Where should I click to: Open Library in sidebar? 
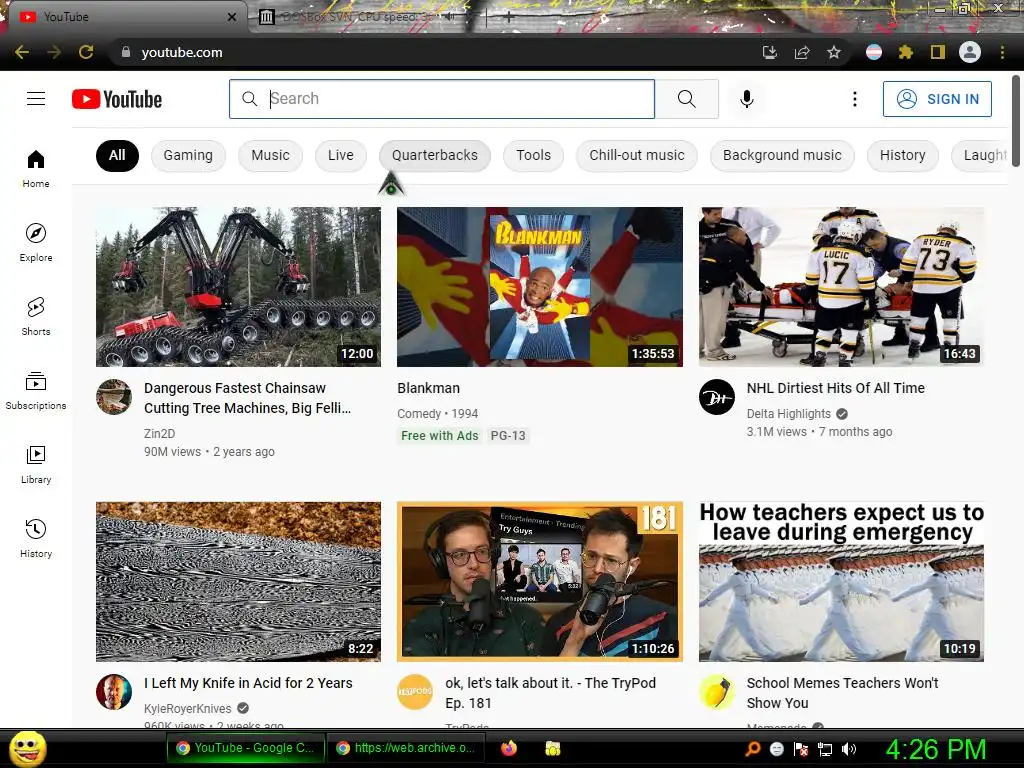(x=36, y=464)
